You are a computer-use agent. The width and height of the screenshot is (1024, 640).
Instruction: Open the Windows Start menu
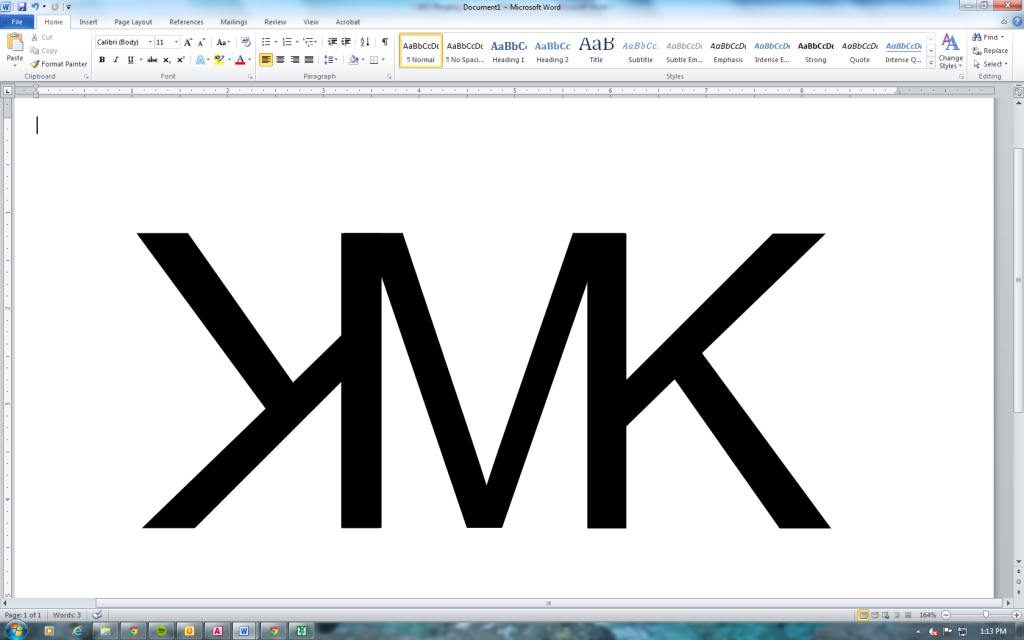[14, 630]
